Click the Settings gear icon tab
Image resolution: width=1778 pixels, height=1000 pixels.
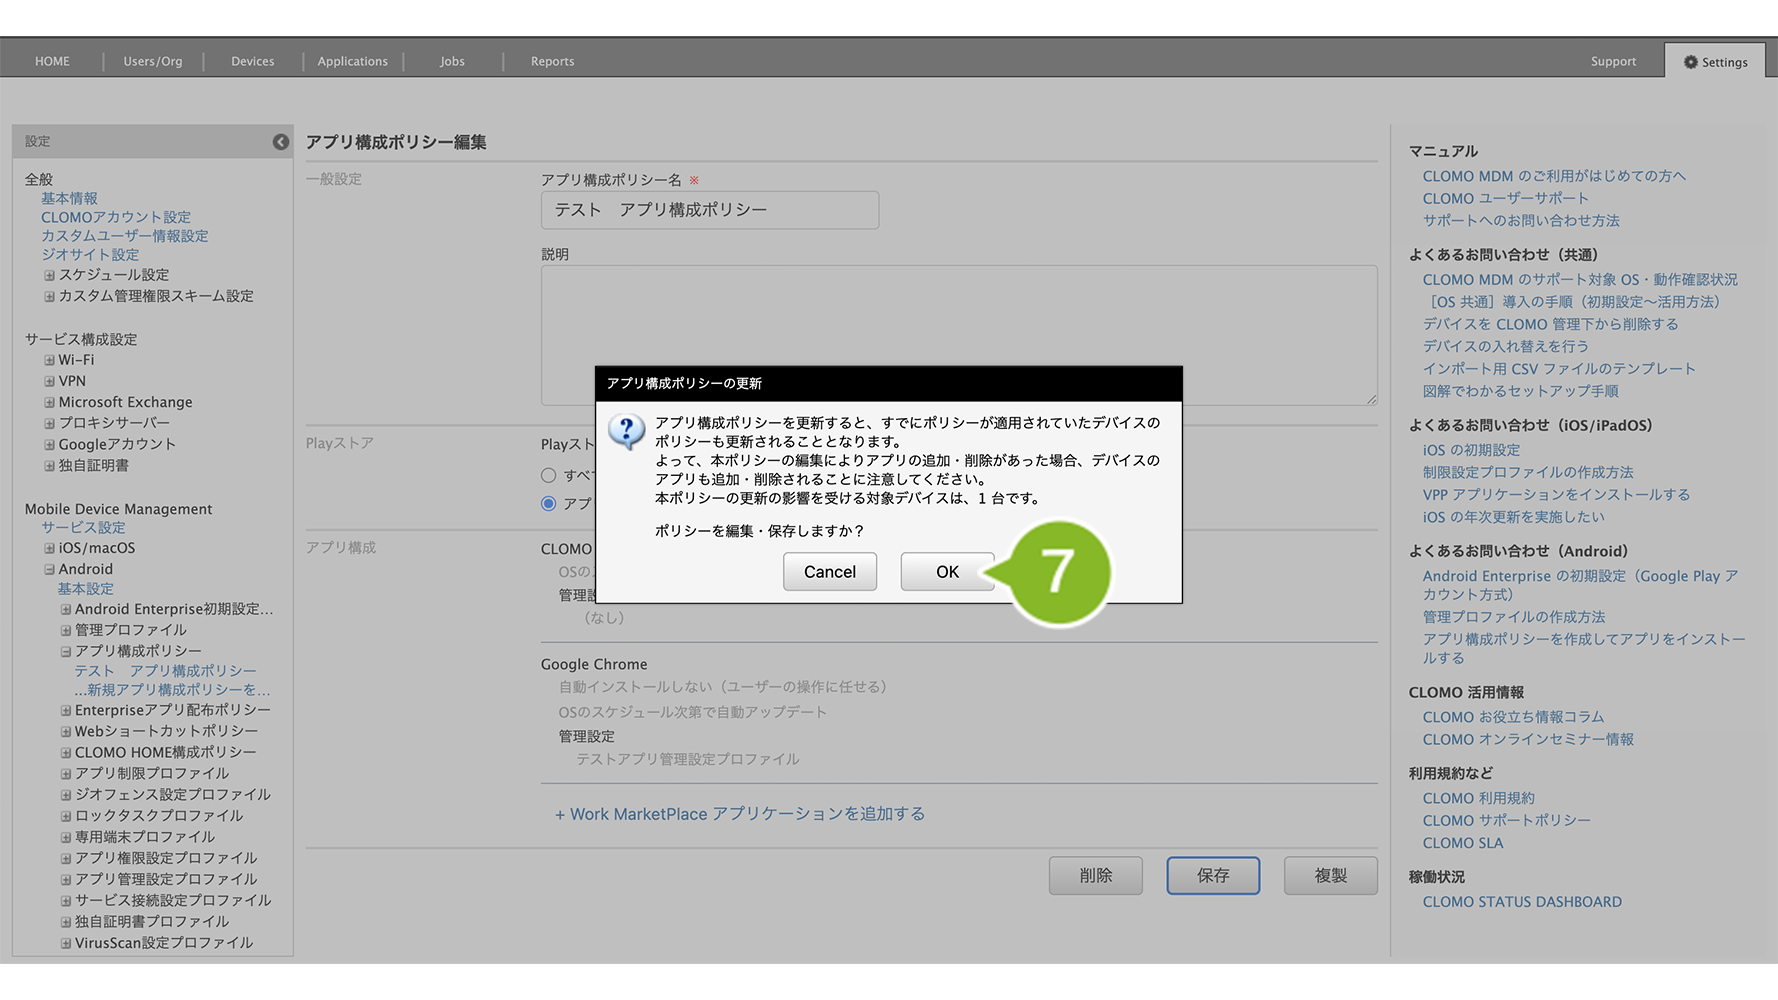coord(1715,62)
